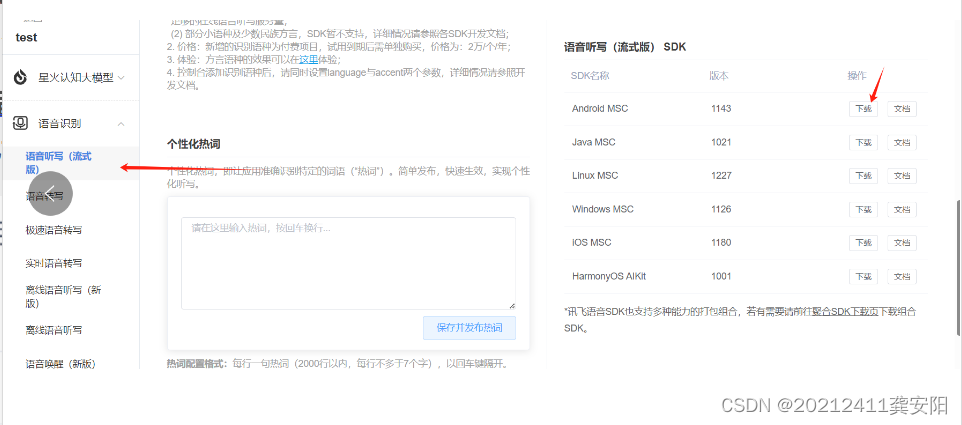Open docs for Windows MSC
The height and width of the screenshot is (425, 962).
[x=902, y=209]
